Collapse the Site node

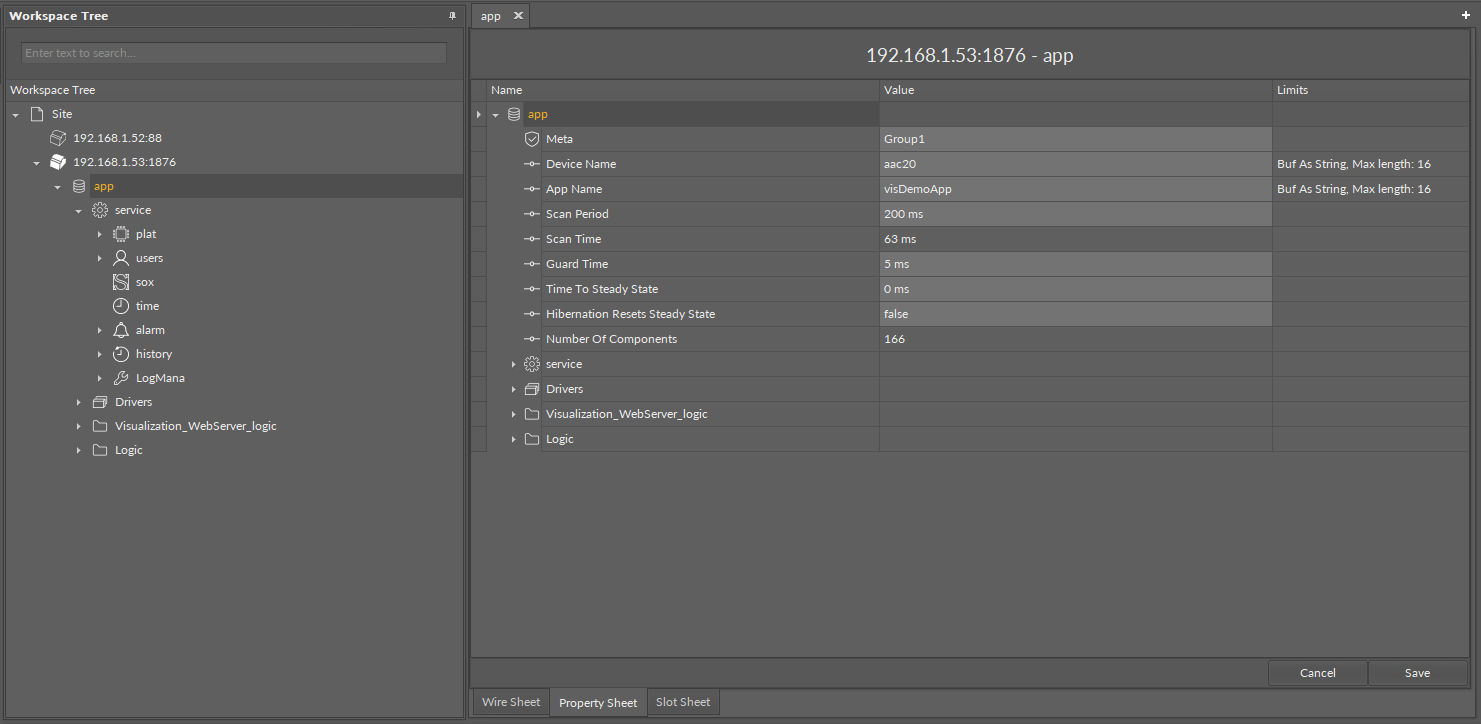click(16, 115)
